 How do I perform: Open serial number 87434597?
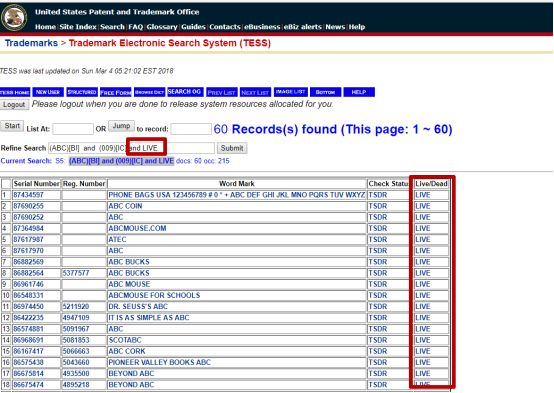pos(28,195)
